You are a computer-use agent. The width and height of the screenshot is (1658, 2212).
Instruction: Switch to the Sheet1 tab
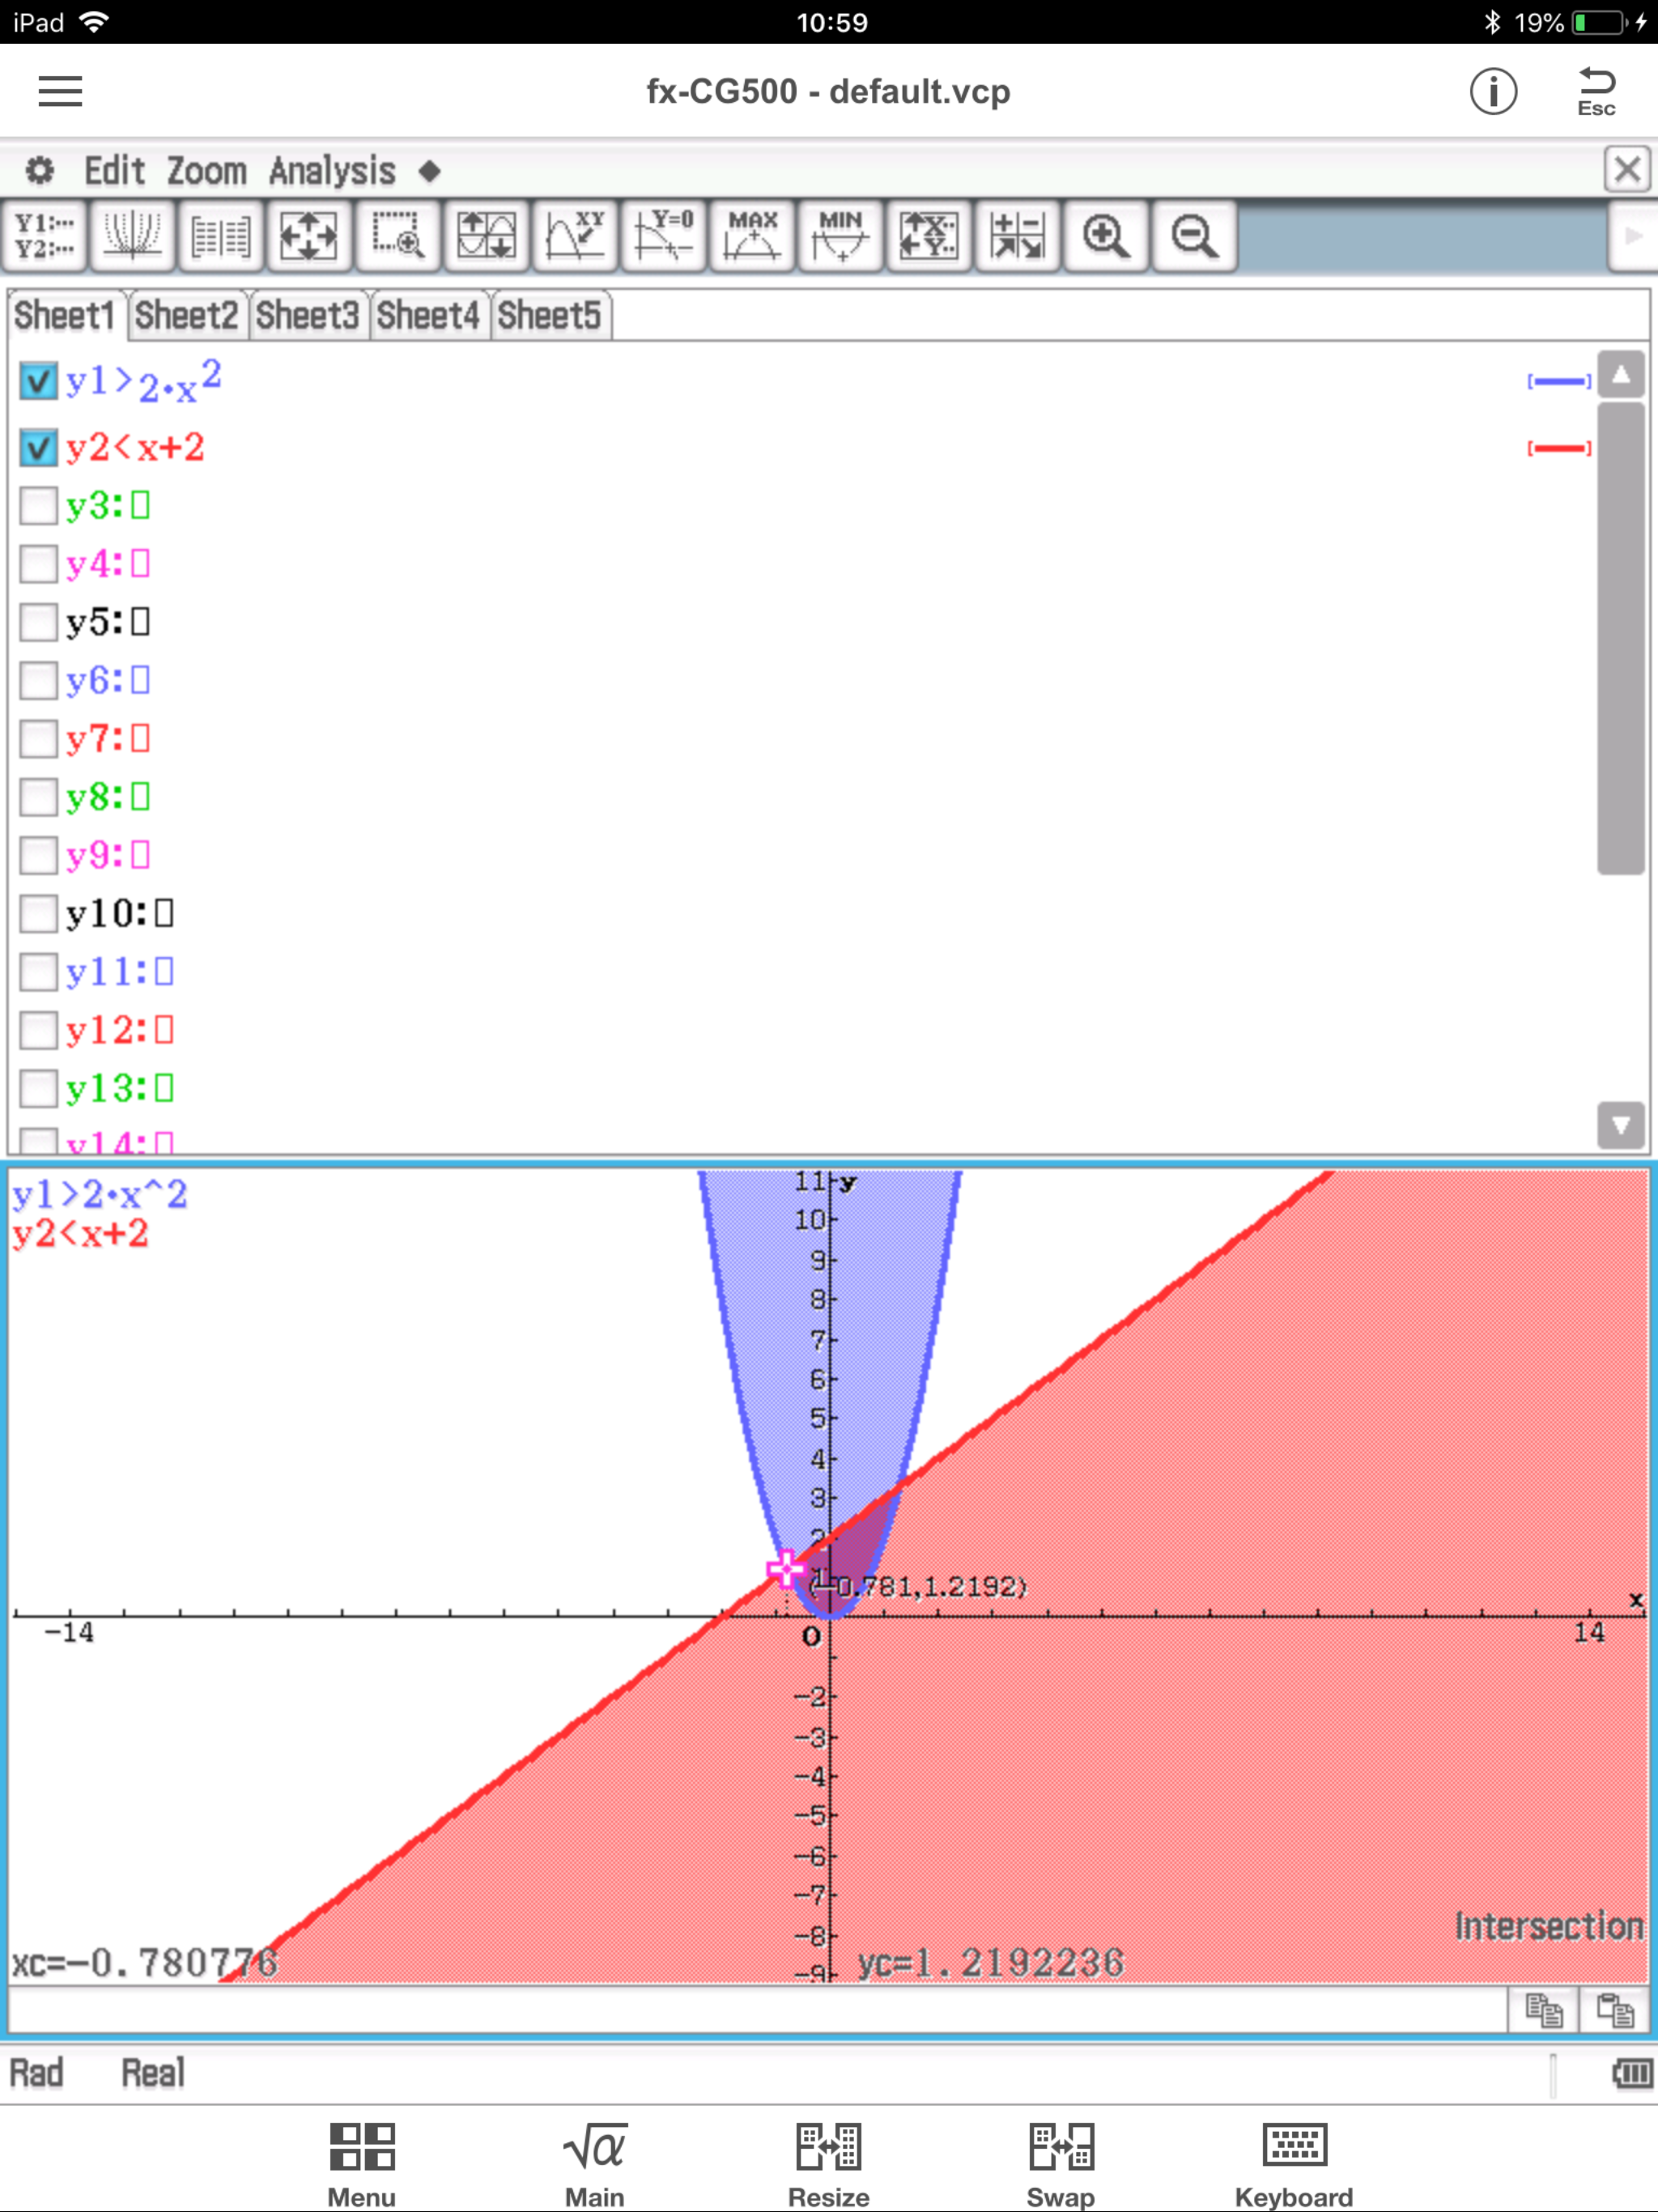coord(65,316)
